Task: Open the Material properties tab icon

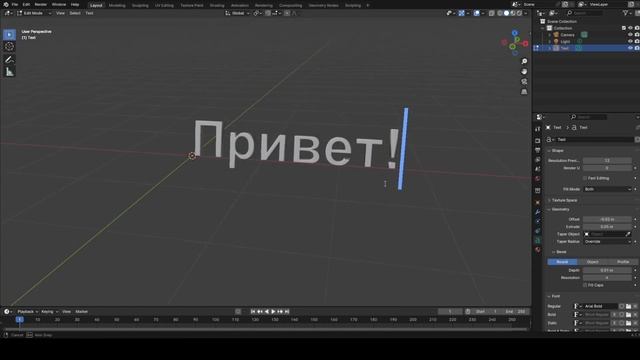Action: [x=538, y=250]
